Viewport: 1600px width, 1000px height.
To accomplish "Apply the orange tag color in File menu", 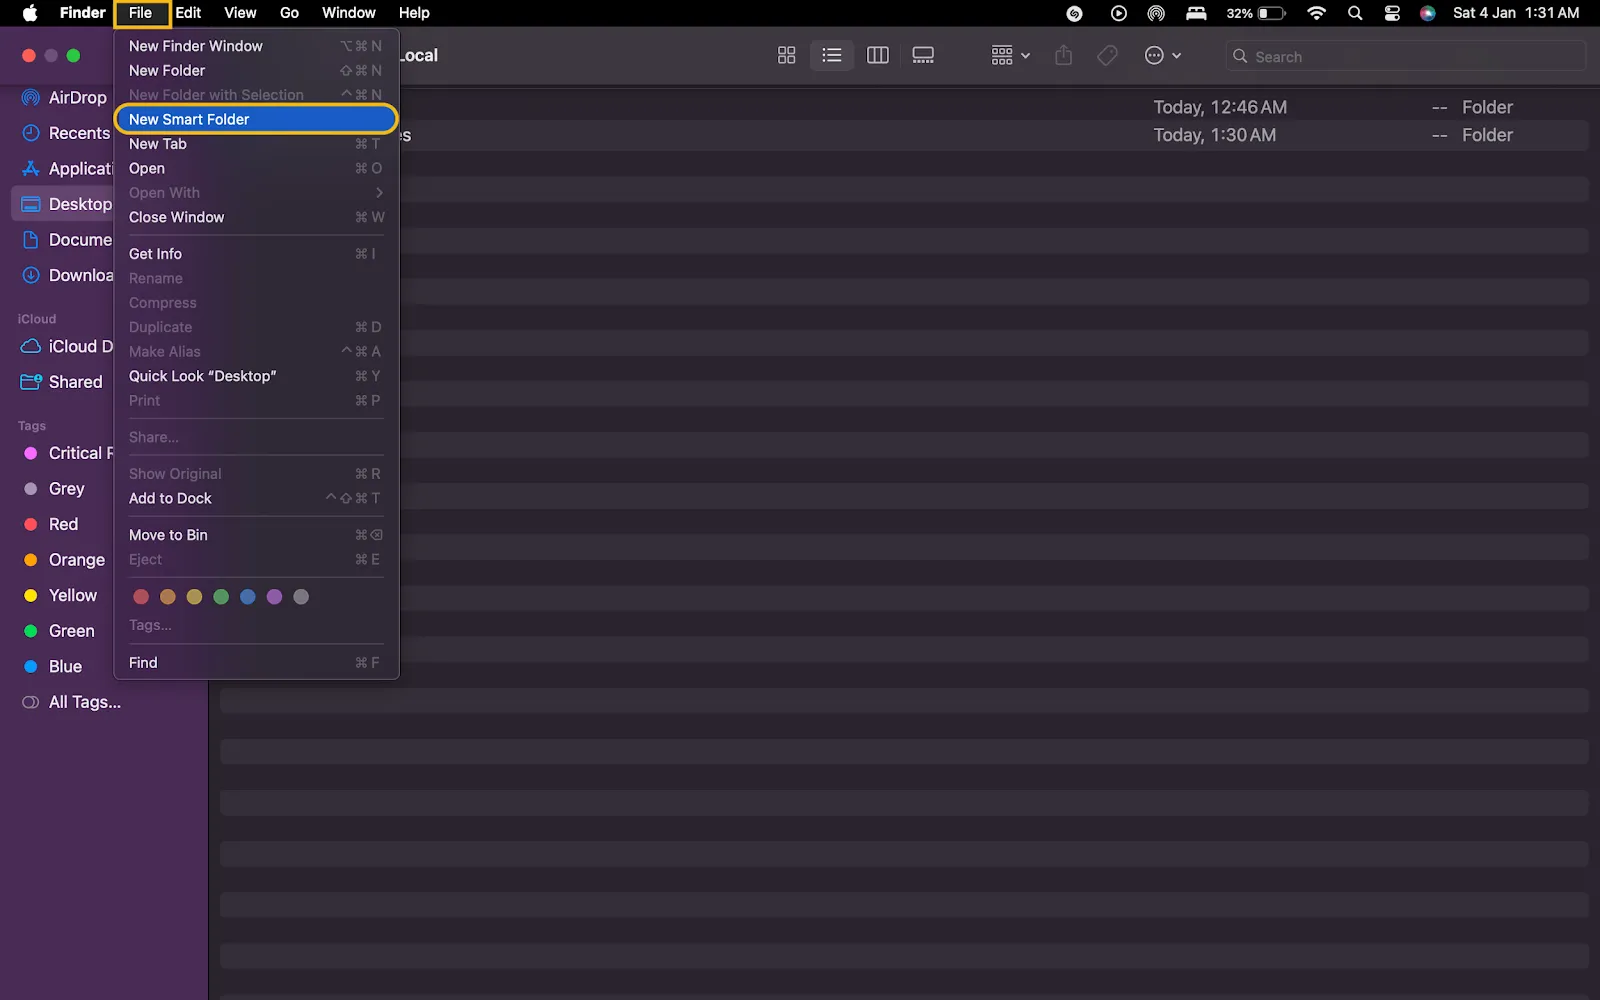I will point(168,597).
